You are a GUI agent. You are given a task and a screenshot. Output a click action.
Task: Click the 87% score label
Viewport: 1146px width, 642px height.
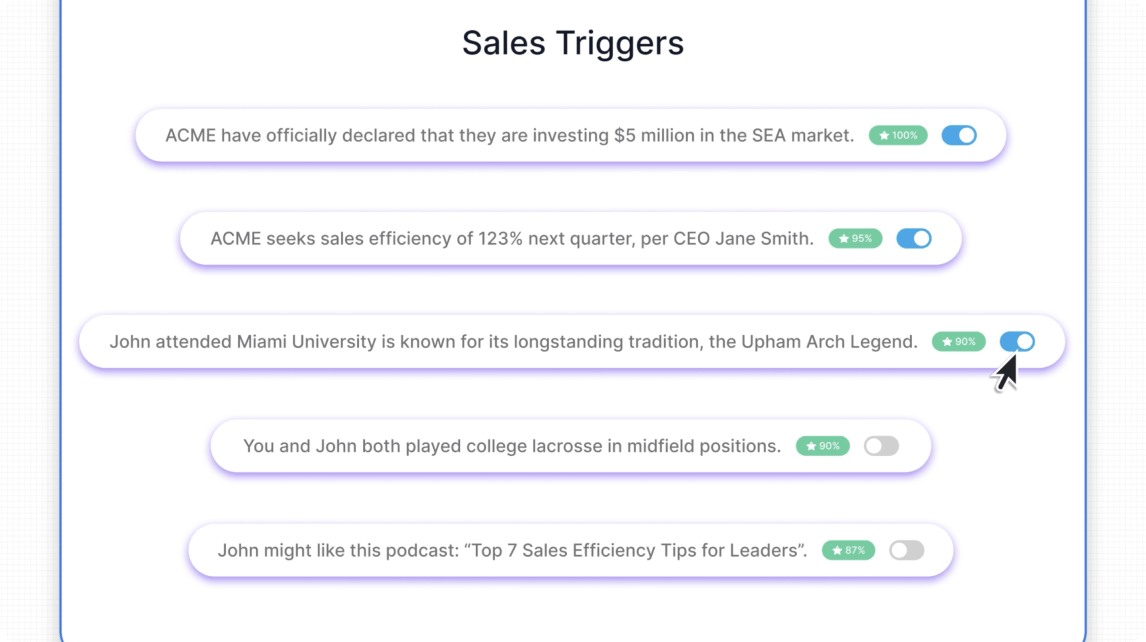tap(855, 550)
